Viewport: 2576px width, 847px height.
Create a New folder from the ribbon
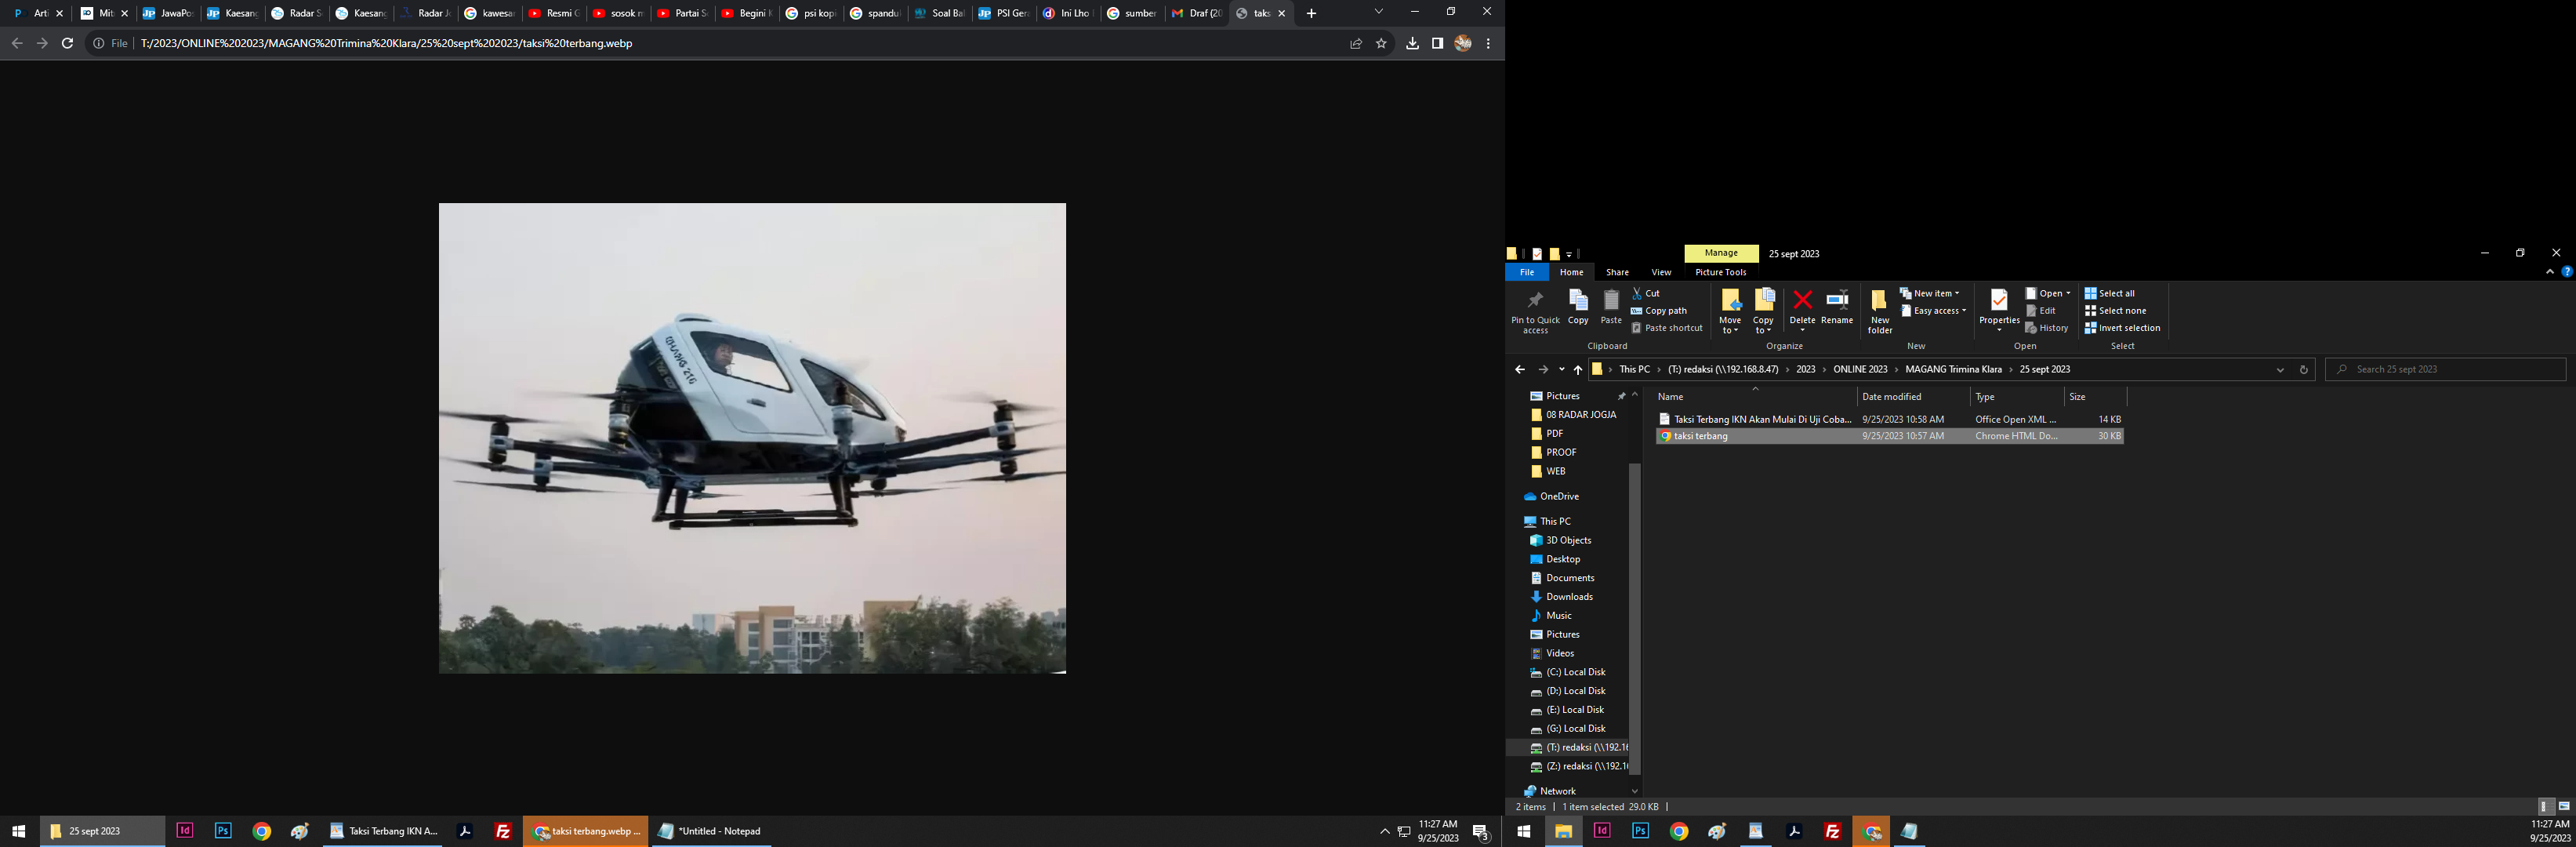[1880, 312]
